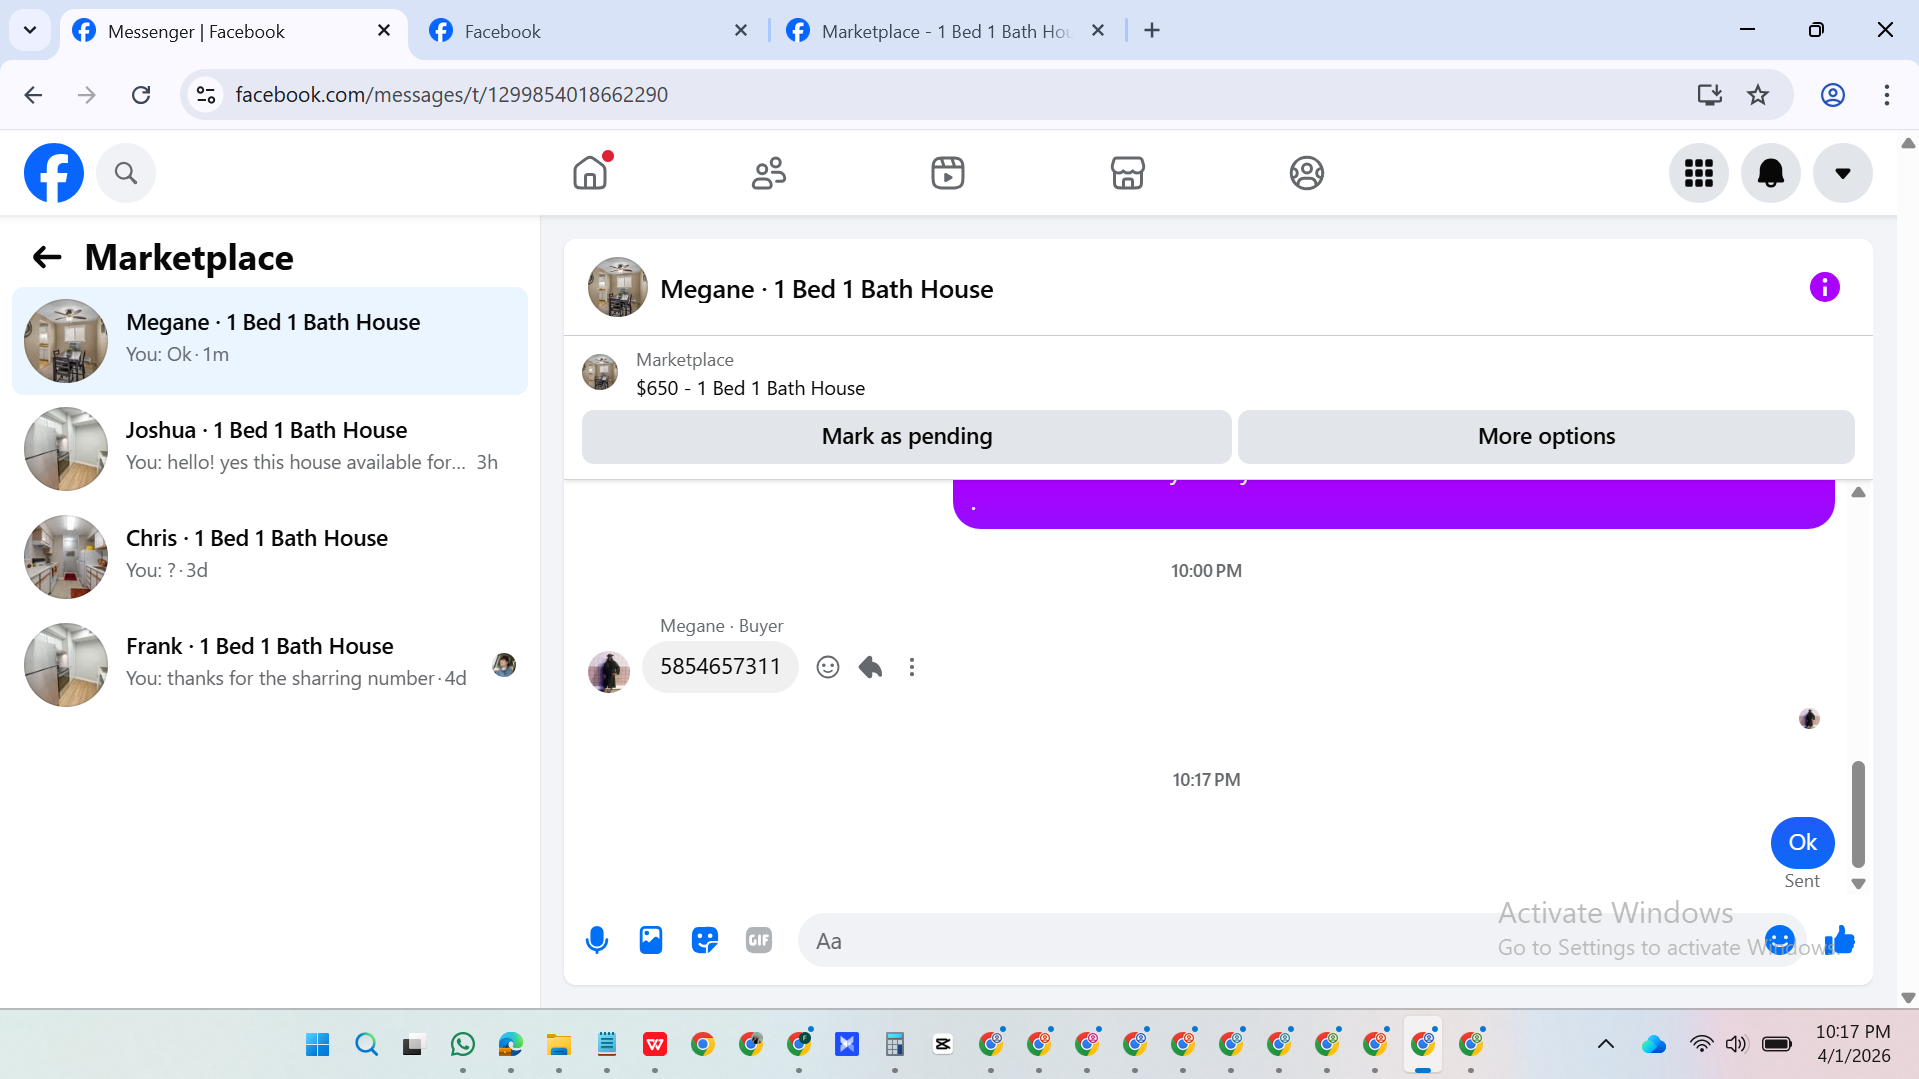Install app icon in address bar
Viewport: 1919px width, 1079px height.
[x=1709, y=95]
